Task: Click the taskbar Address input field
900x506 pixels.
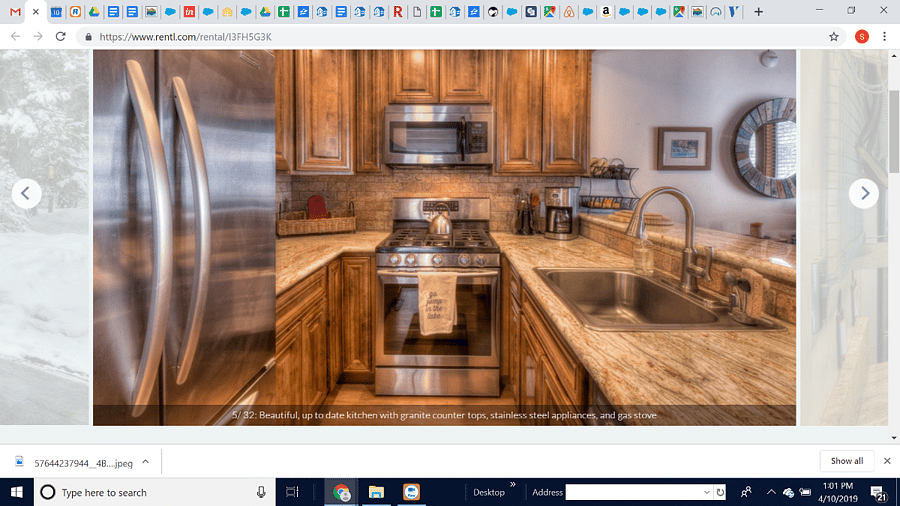Action: 634,492
